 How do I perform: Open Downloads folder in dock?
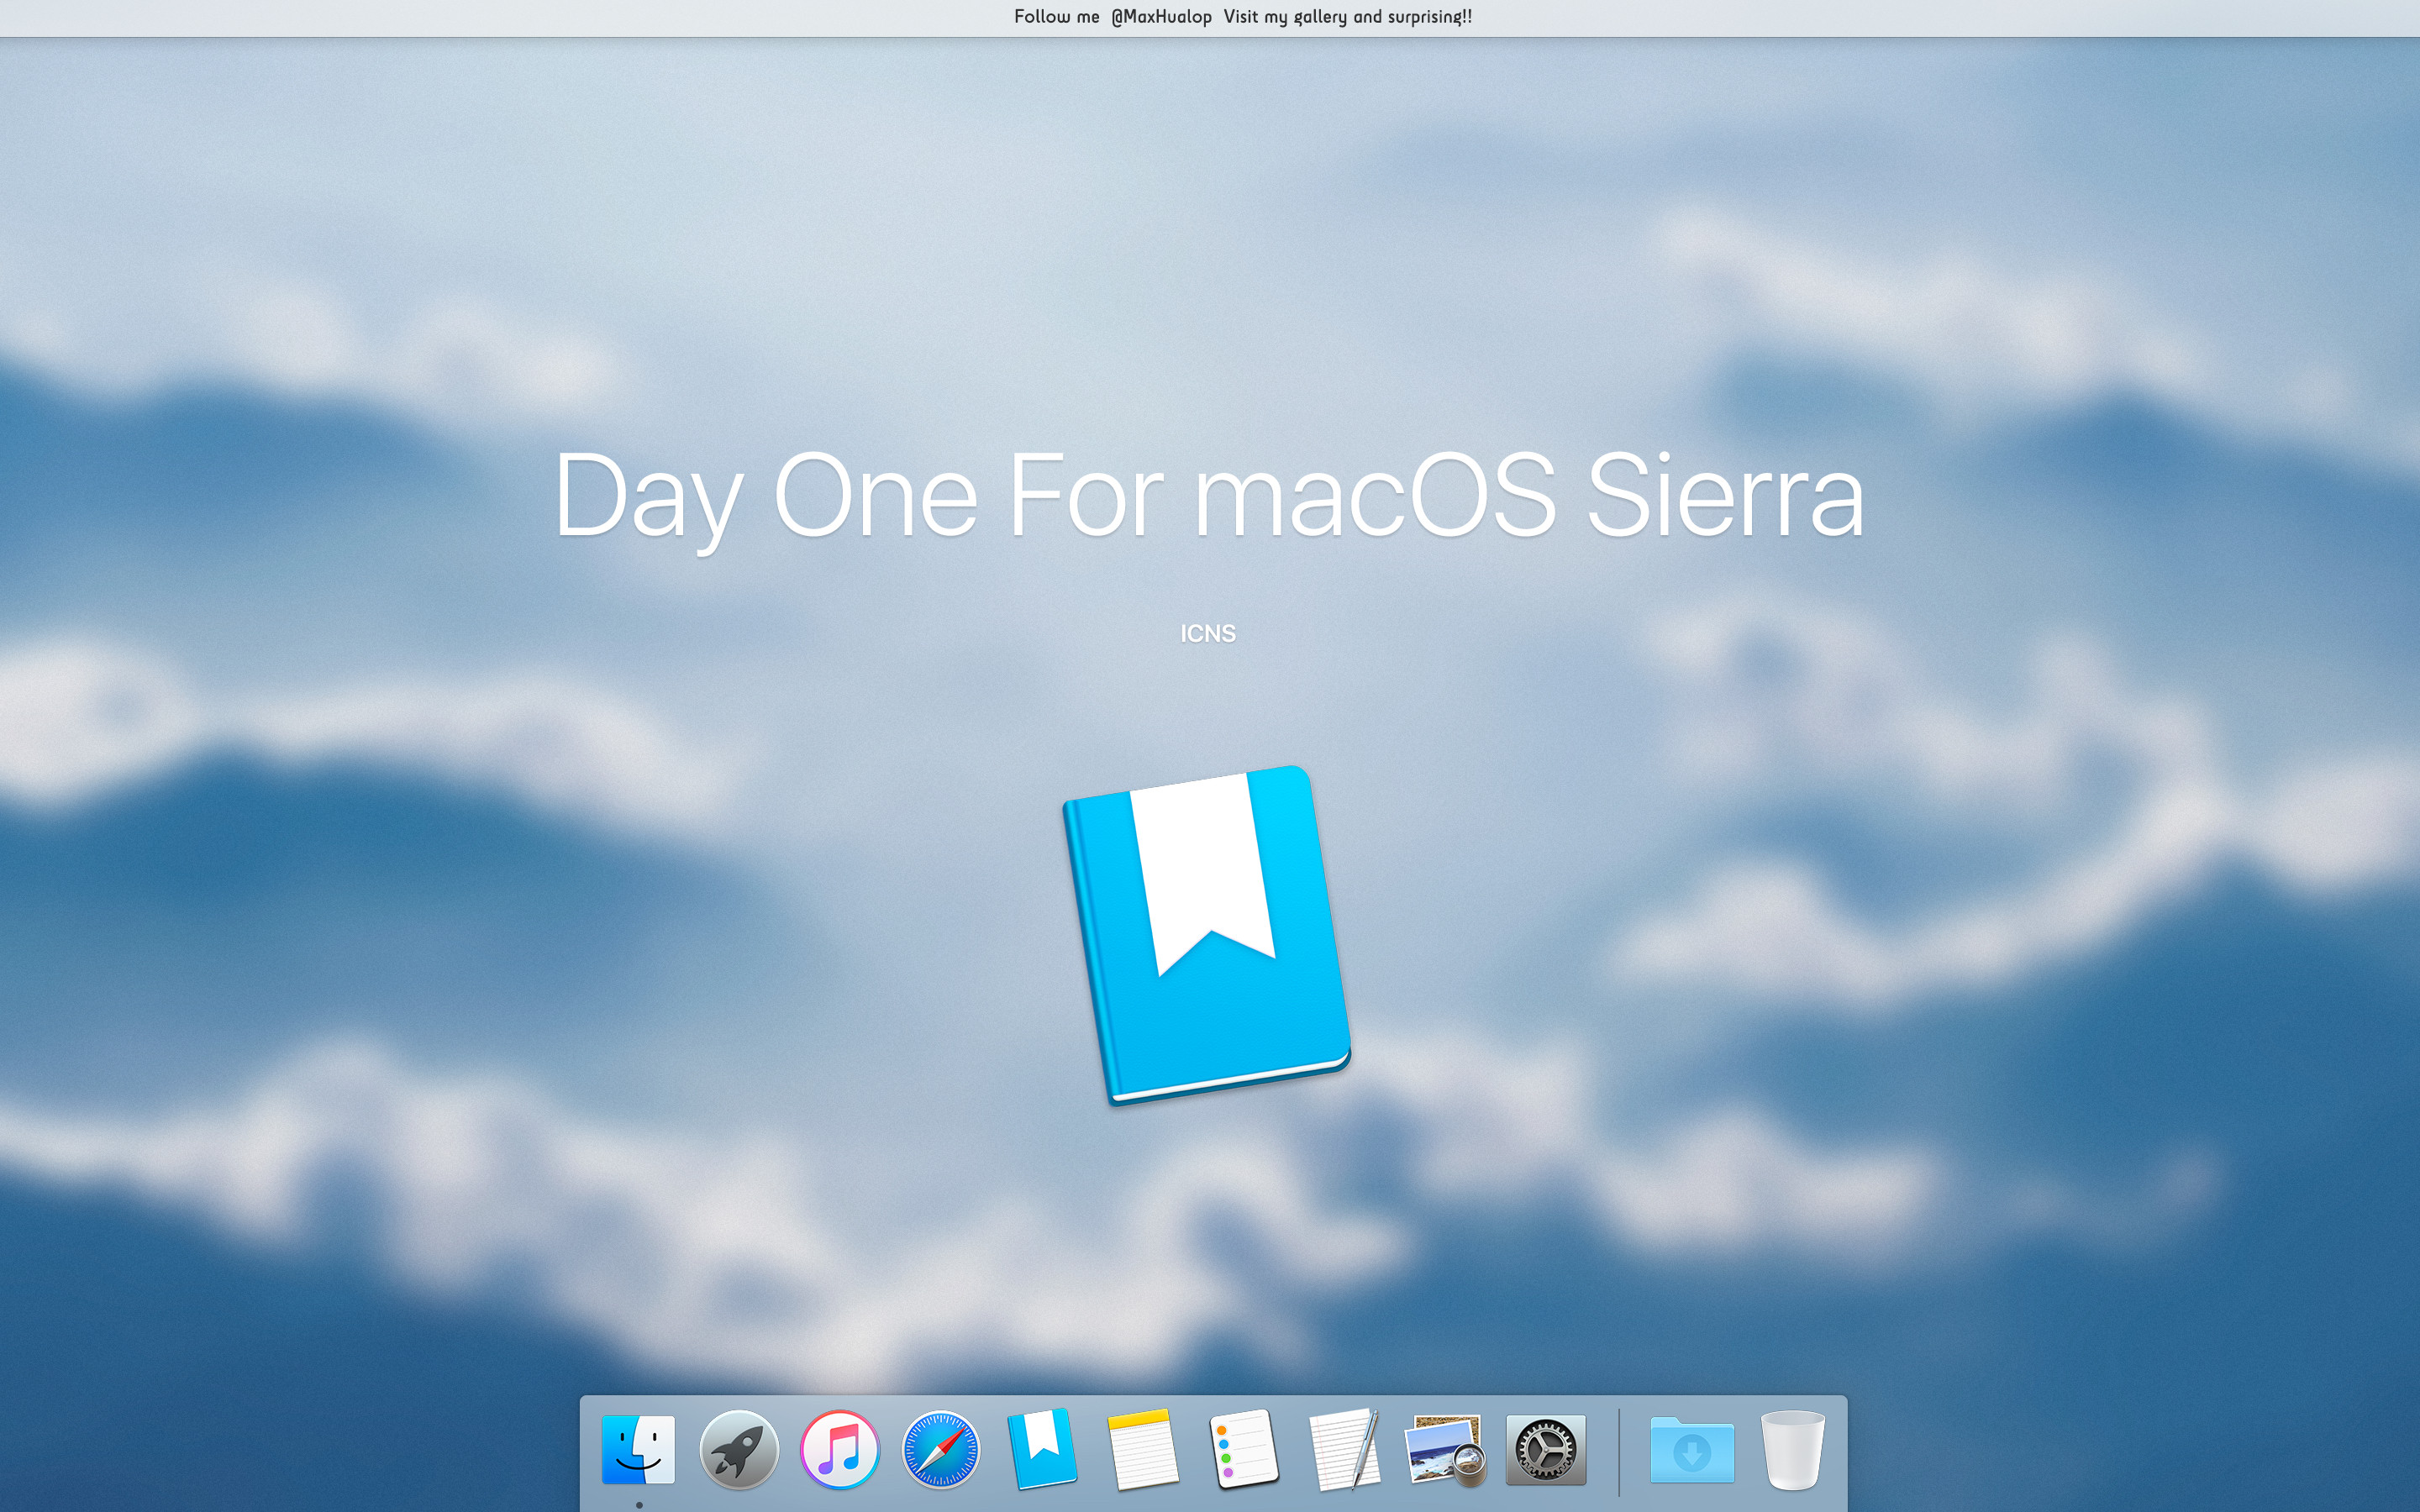point(1692,1449)
